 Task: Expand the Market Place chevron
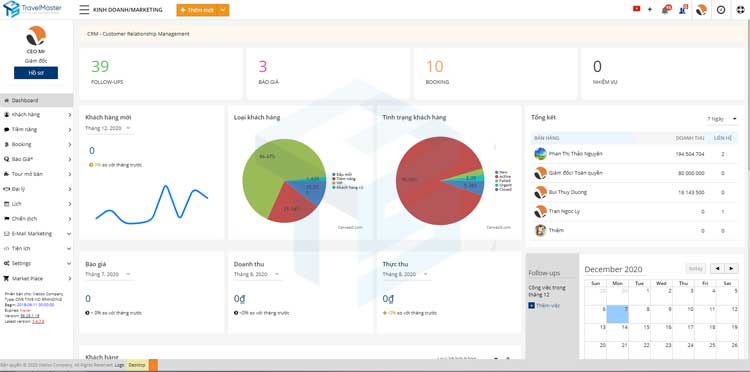[x=70, y=278]
